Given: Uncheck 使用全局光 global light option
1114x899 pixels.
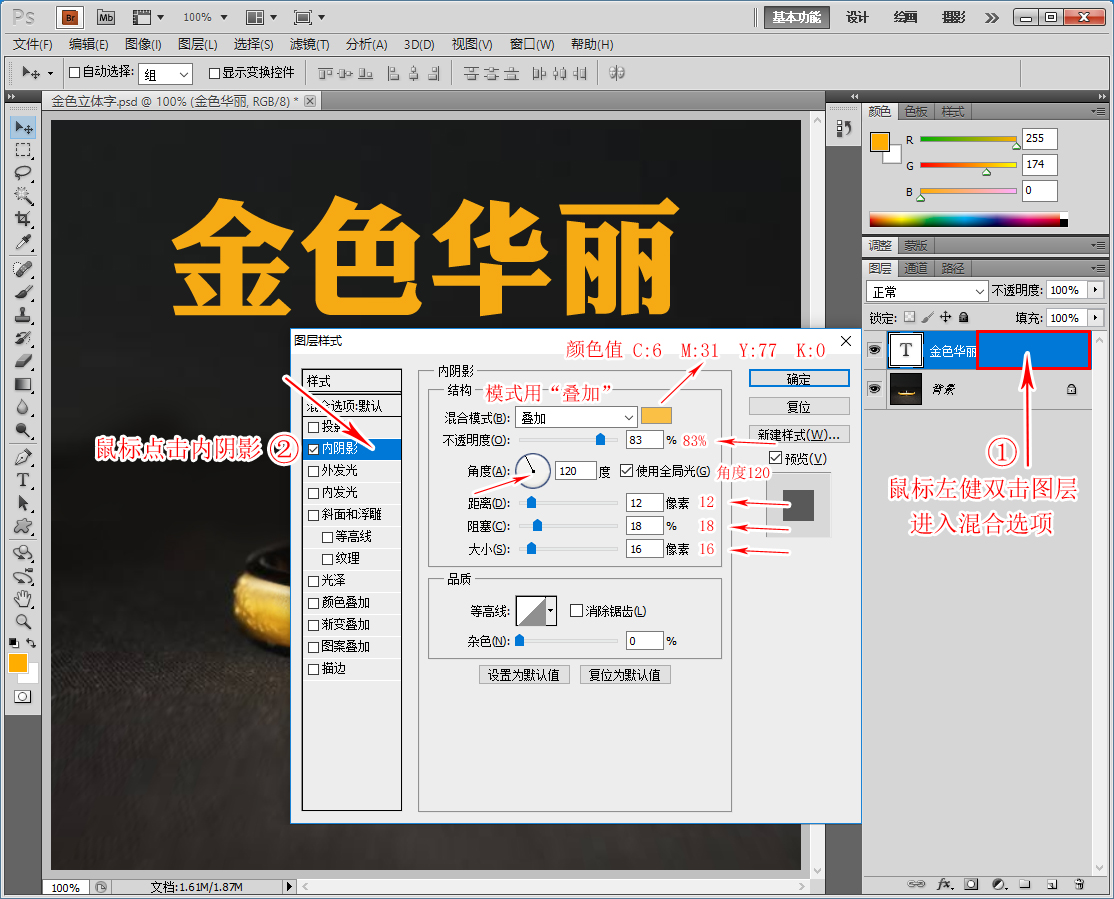Looking at the screenshot, I should 628,471.
